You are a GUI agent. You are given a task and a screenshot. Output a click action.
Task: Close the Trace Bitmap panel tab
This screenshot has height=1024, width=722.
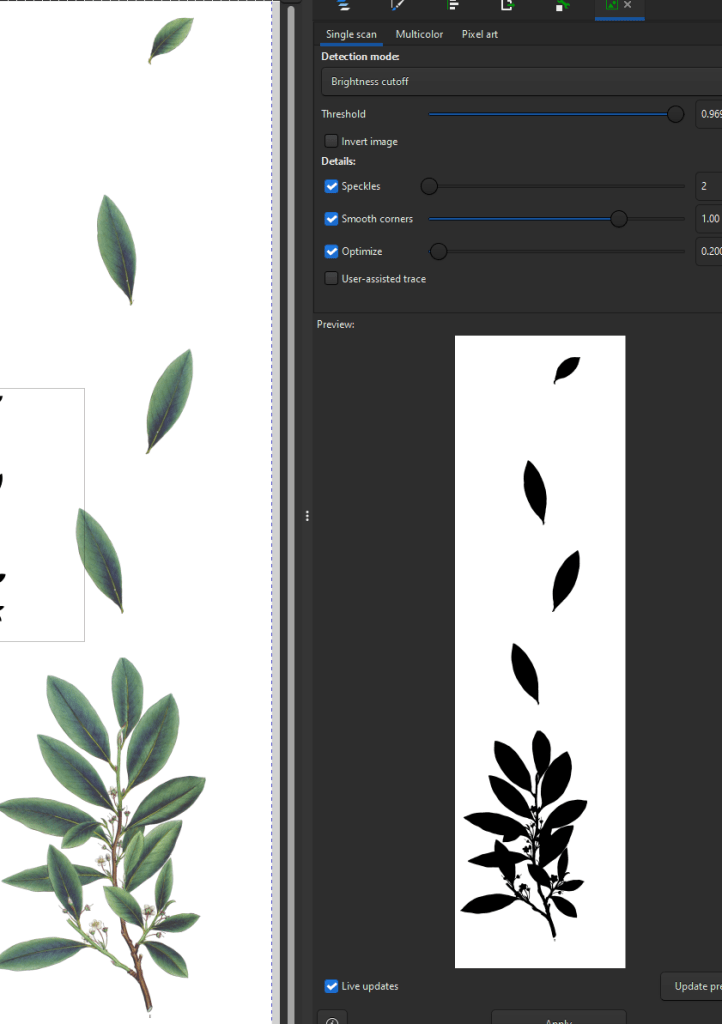[628, 6]
